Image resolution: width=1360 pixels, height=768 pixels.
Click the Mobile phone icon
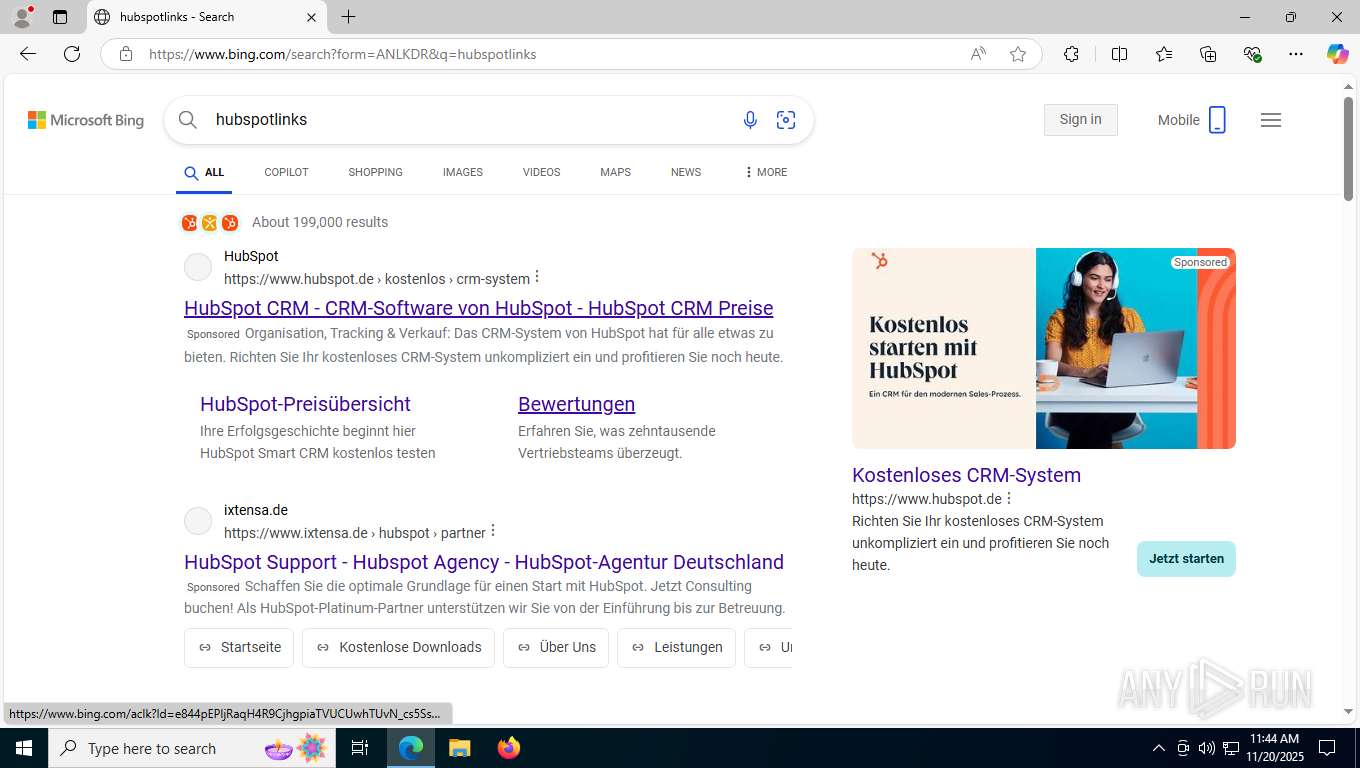[1217, 120]
